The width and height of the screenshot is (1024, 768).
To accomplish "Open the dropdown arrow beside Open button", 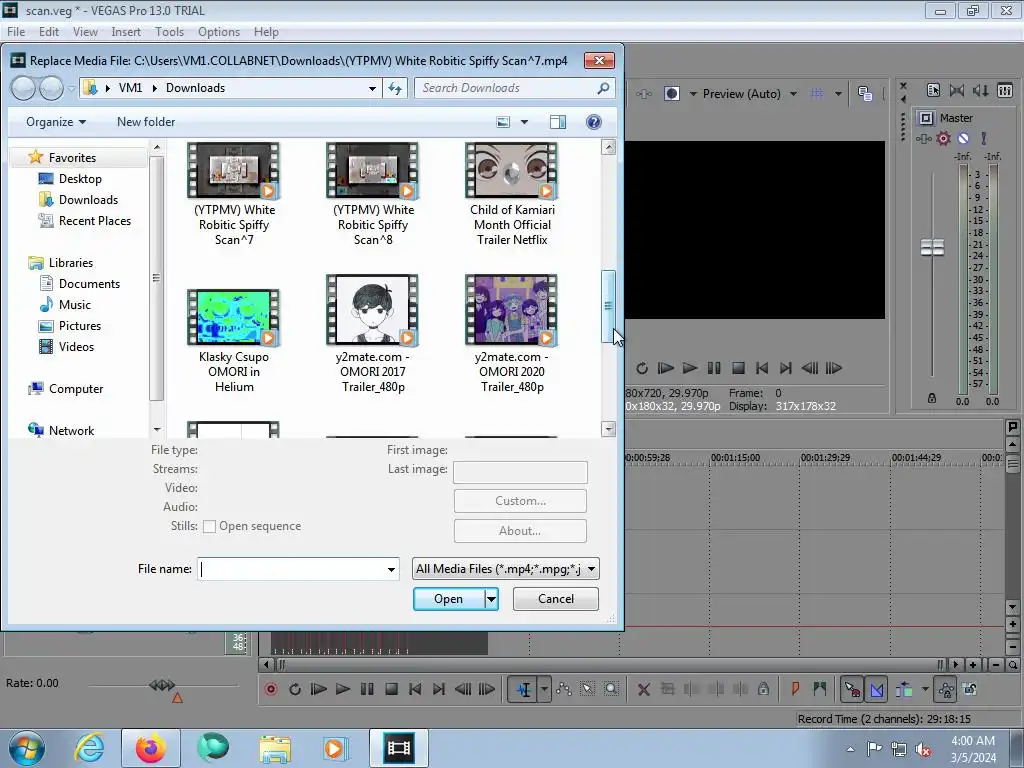I will coord(492,599).
